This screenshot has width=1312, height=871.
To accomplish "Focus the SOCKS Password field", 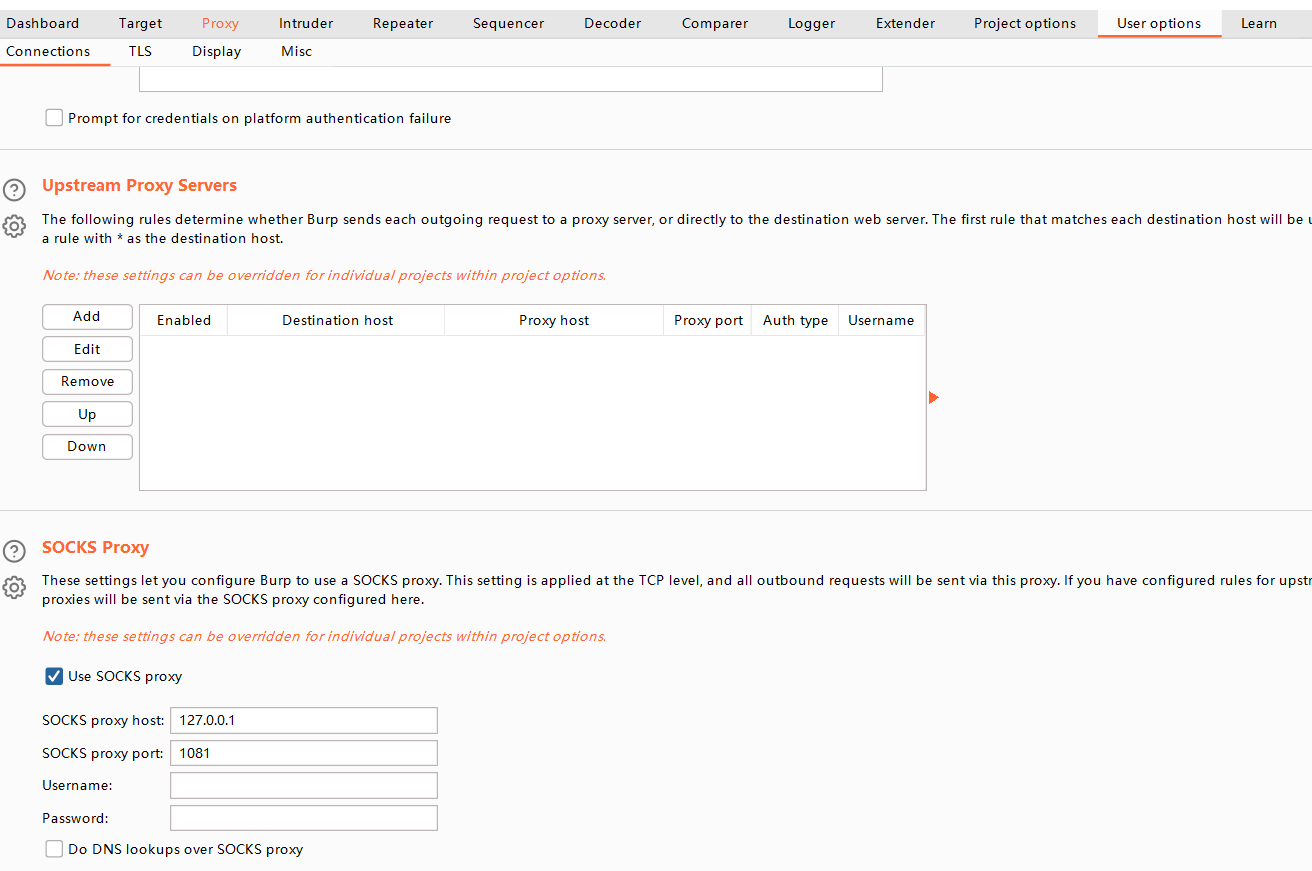I will [304, 818].
